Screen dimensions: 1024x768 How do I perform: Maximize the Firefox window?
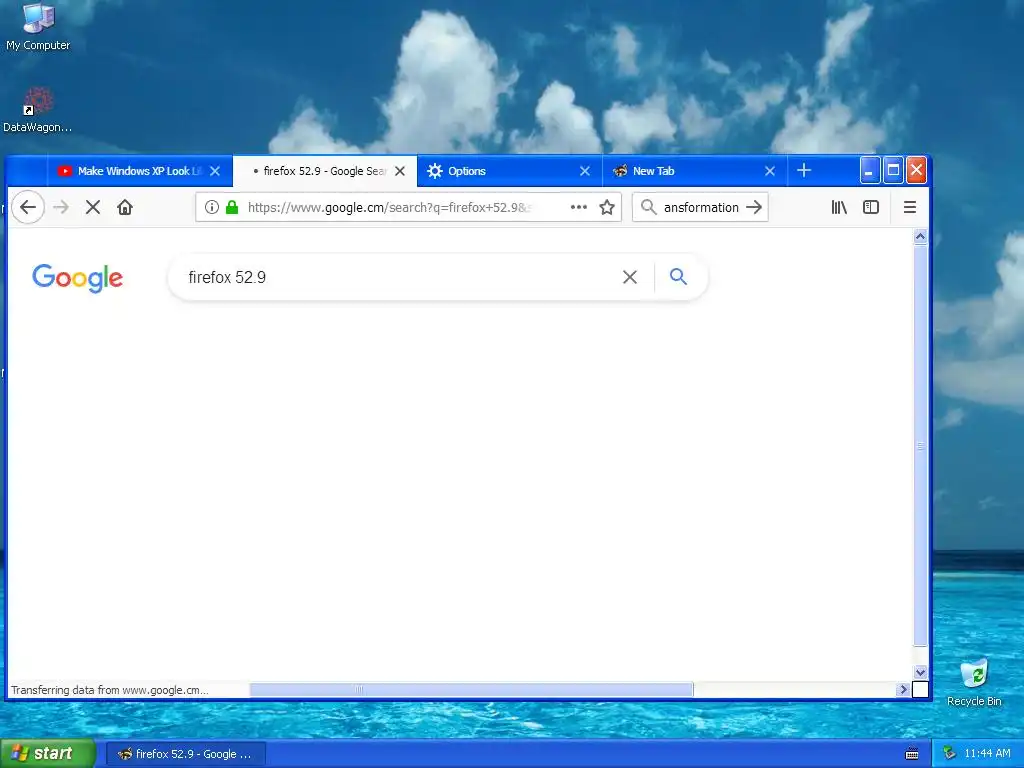point(893,170)
